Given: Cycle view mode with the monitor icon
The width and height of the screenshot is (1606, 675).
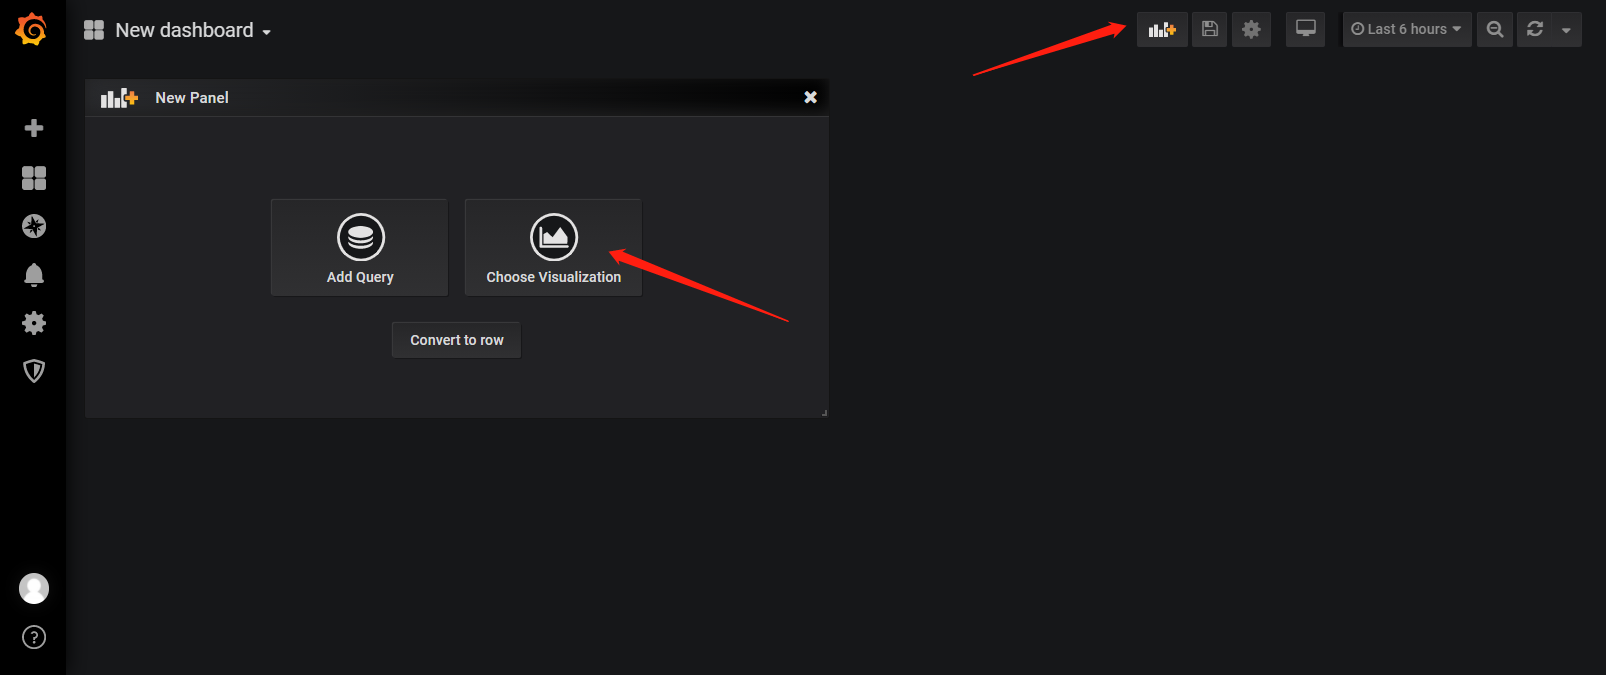Looking at the screenshot, I should [1306, 30].
